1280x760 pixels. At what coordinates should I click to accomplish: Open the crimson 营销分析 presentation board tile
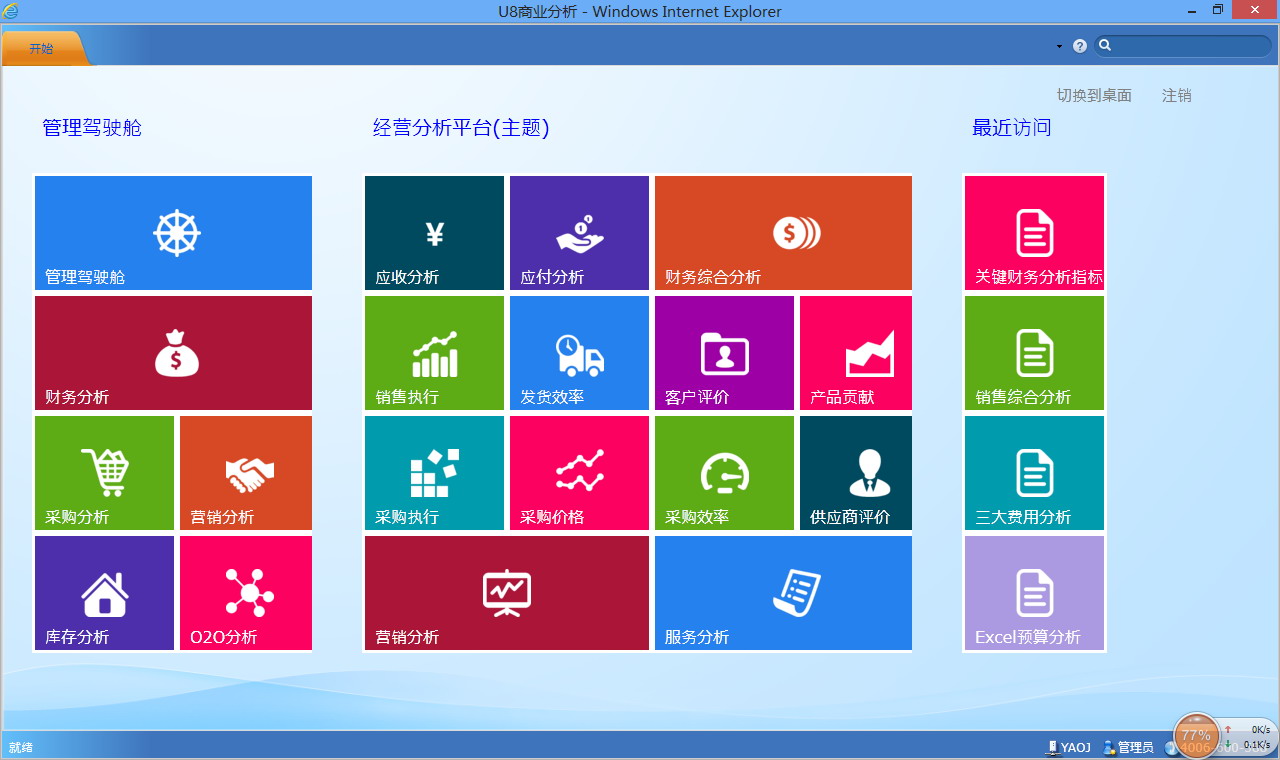[x=507, y=593]
